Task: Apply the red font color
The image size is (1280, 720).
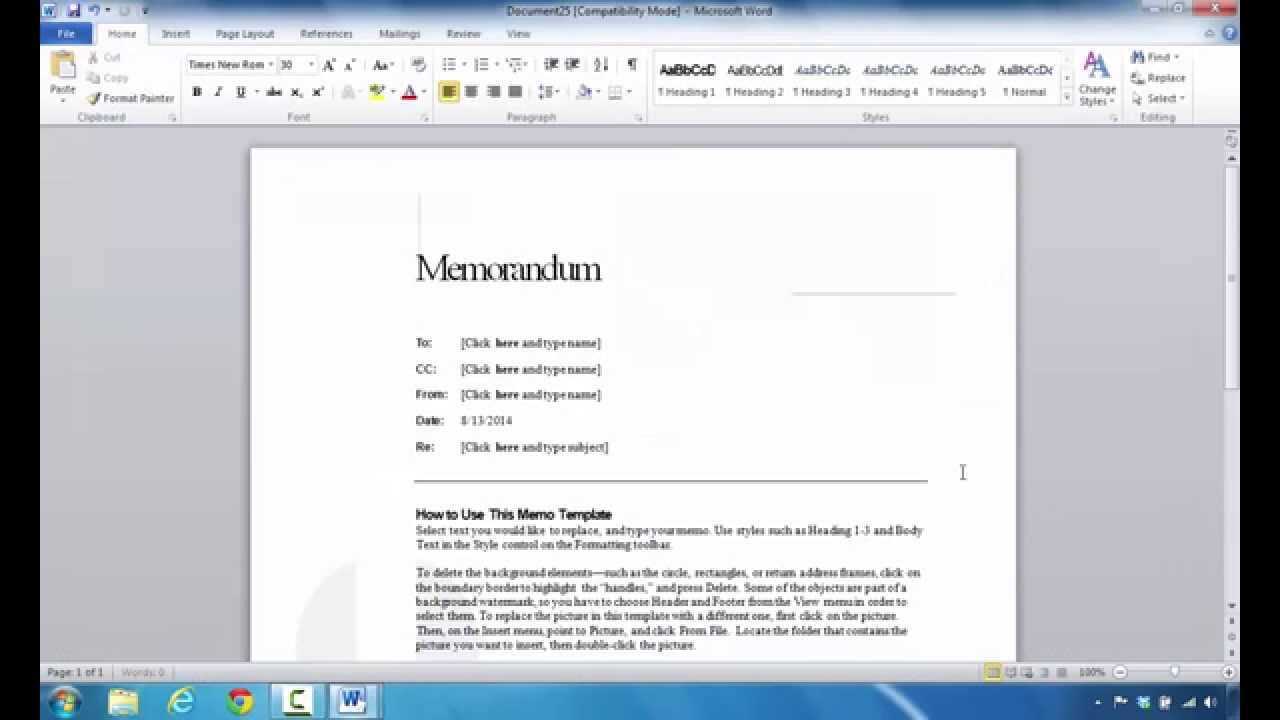Action: (x=408, y=92)
